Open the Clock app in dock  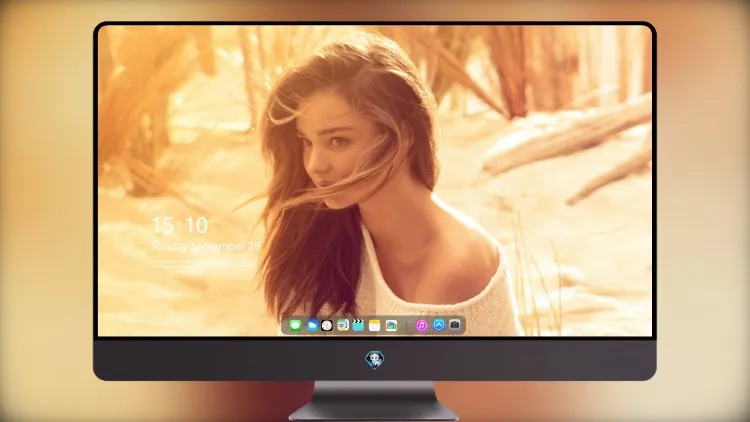tap(327, 325)
